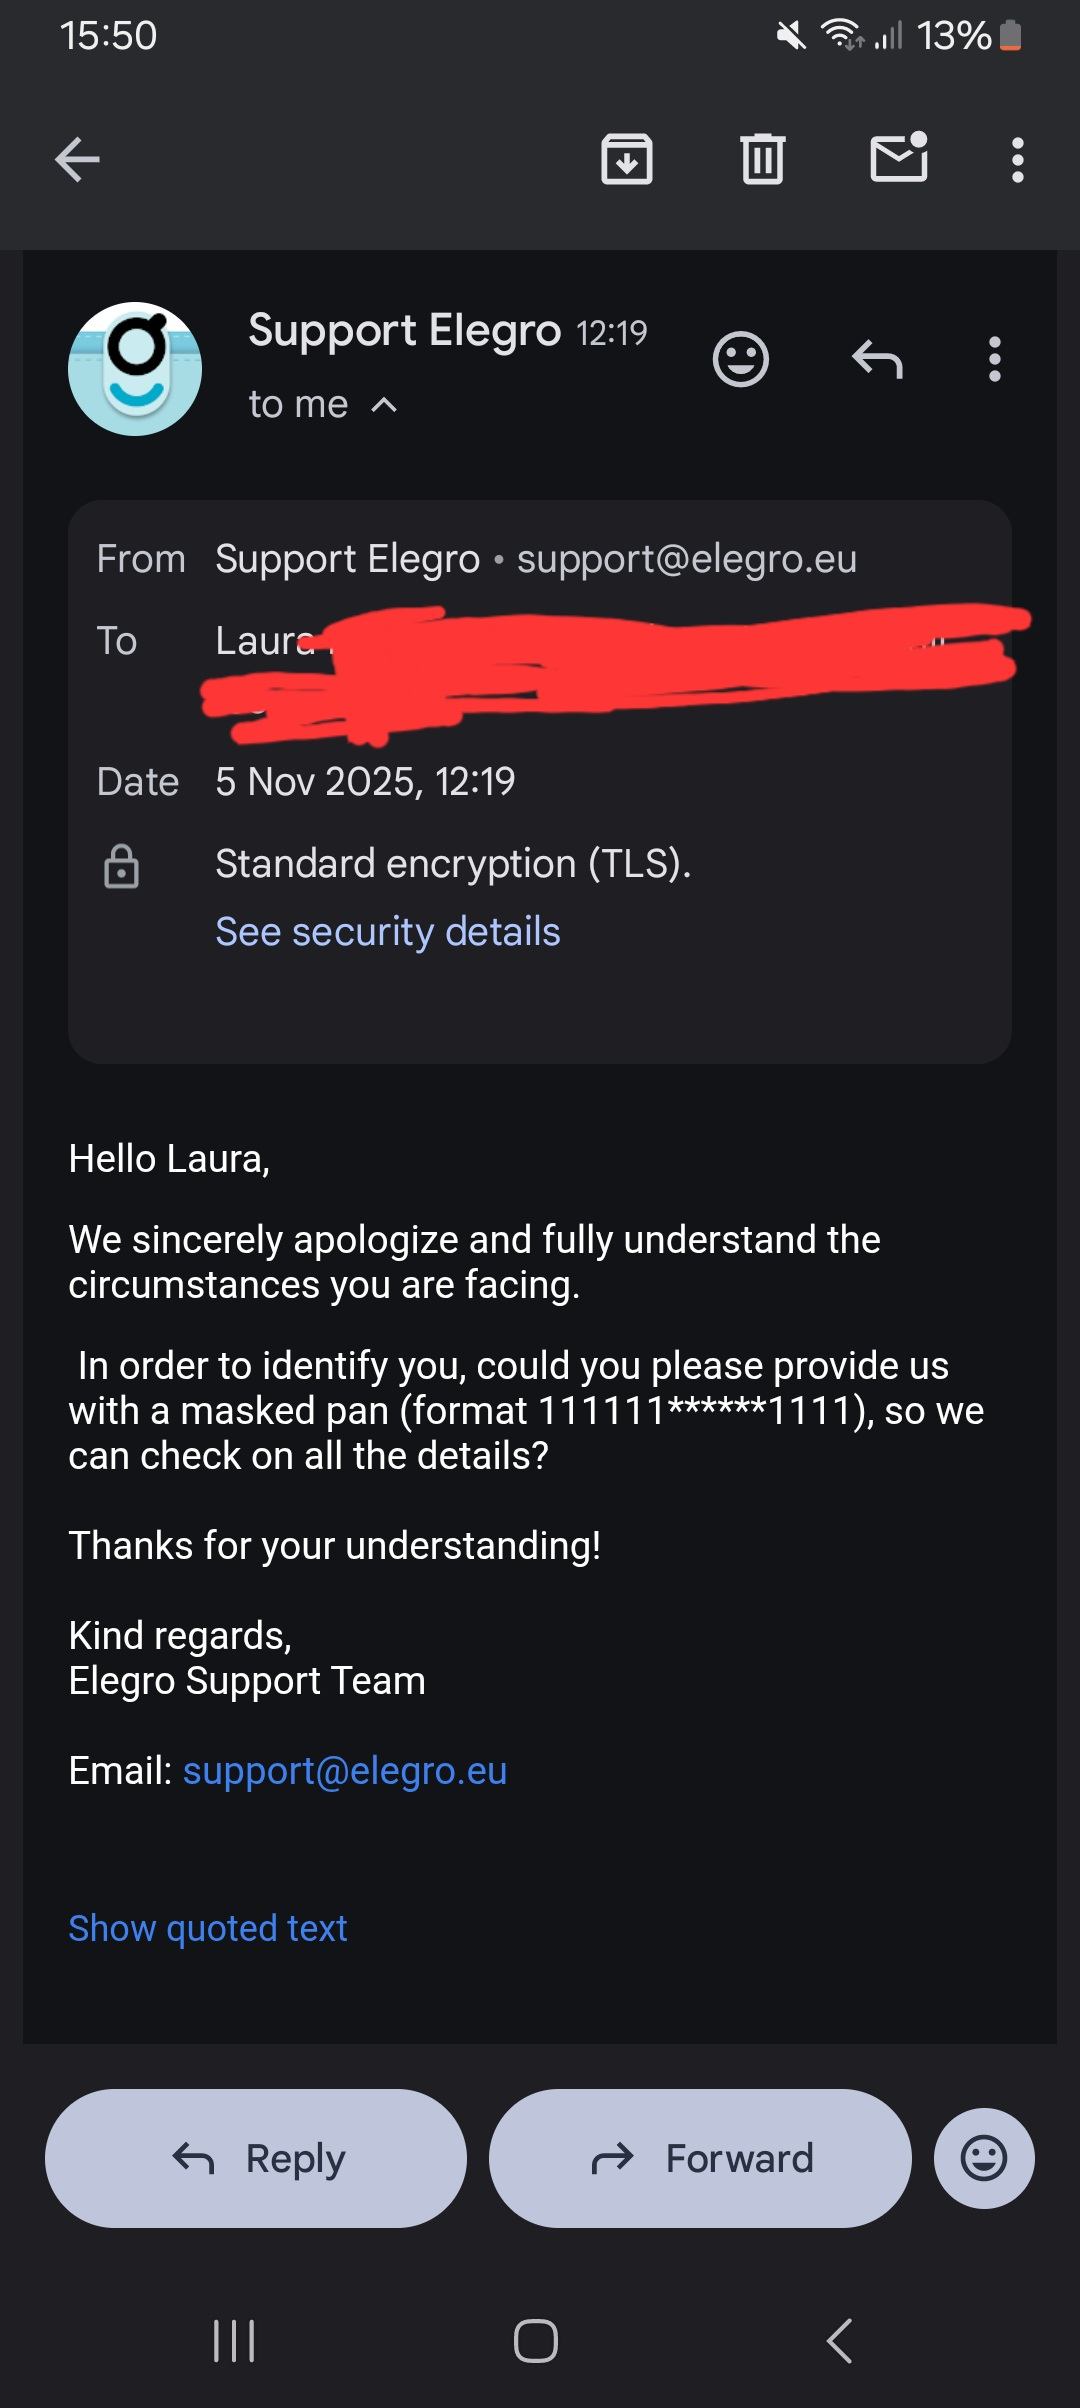Tap the reply arrow in message header
The width and height of the screenshot is (1080, 2408).
click(x=877, y=359)
